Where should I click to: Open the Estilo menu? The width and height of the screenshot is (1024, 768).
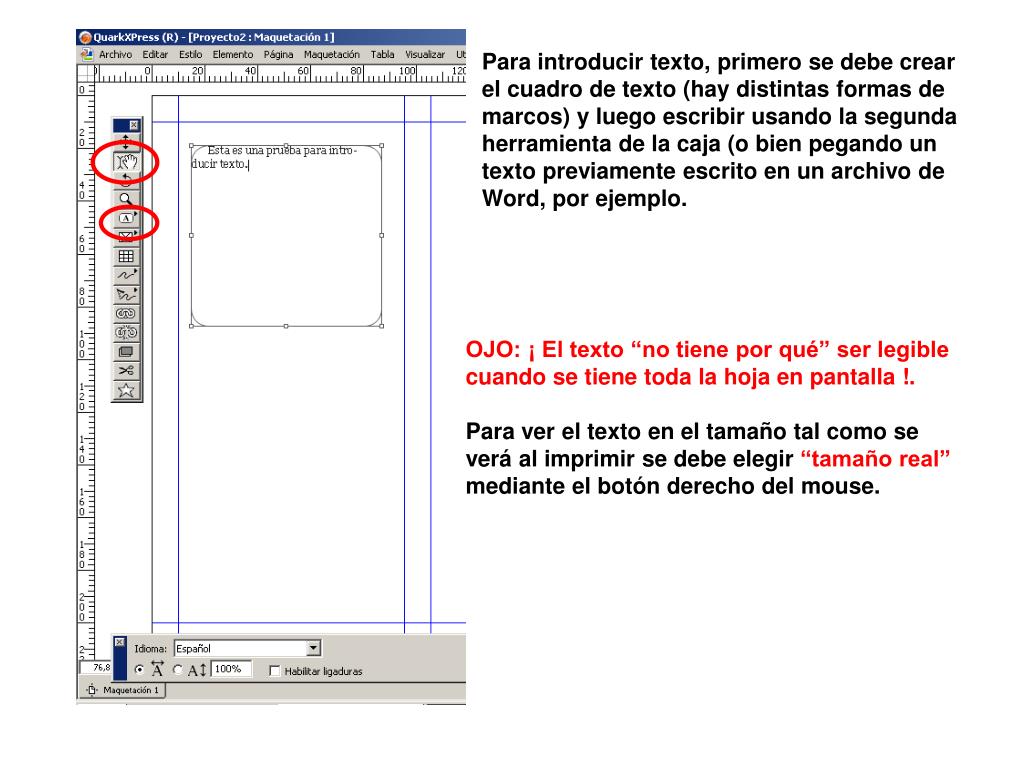191,55
